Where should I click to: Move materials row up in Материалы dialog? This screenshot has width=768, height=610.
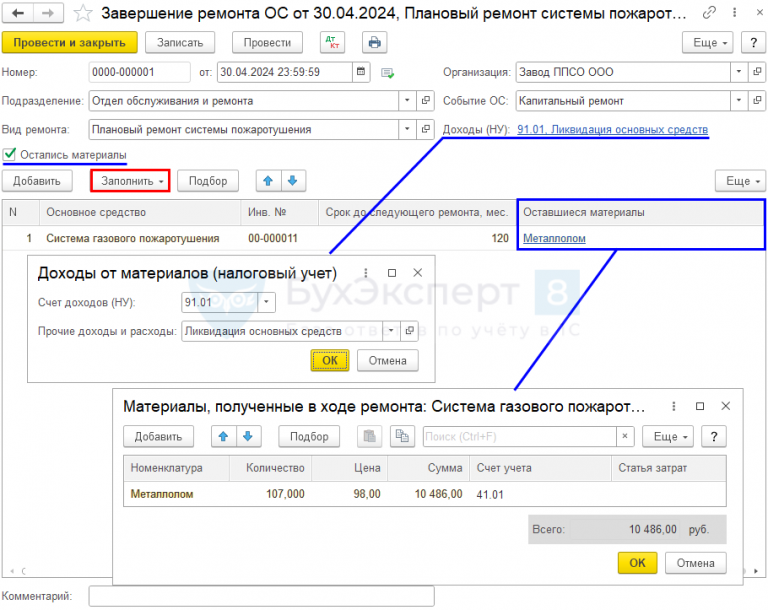click(x=224, y=437)
